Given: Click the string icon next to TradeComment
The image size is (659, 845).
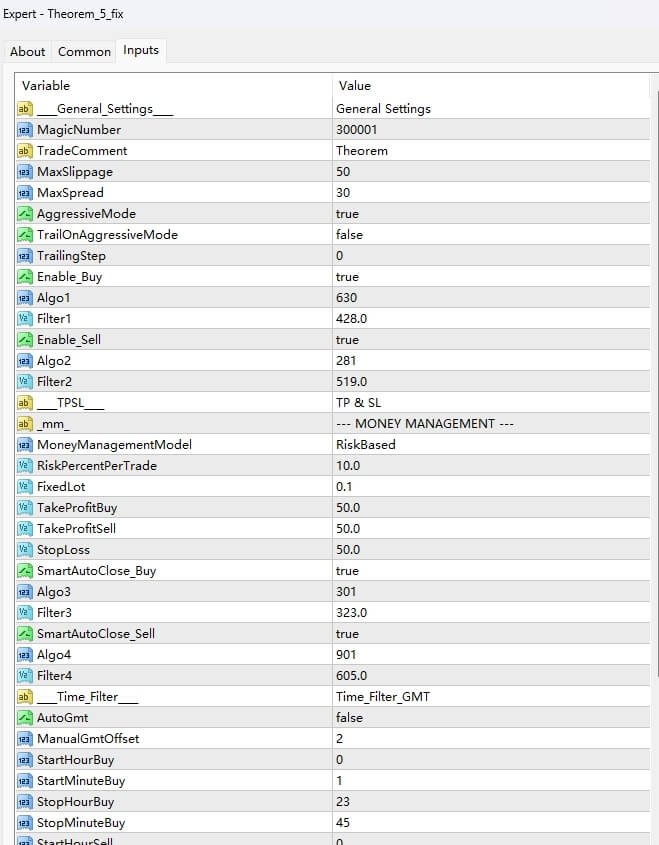Looking at the screenshot, I should pos(25,151).
